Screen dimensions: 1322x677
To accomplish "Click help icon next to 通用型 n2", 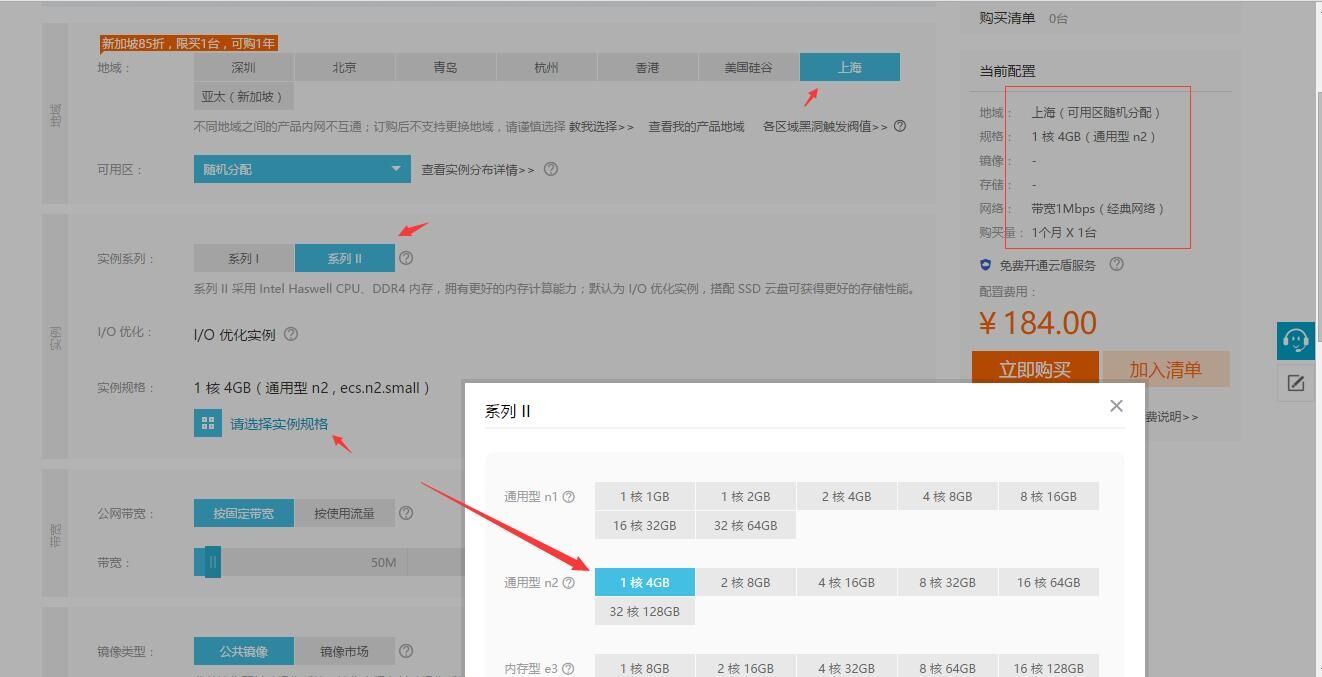I will tap(569, 583).
